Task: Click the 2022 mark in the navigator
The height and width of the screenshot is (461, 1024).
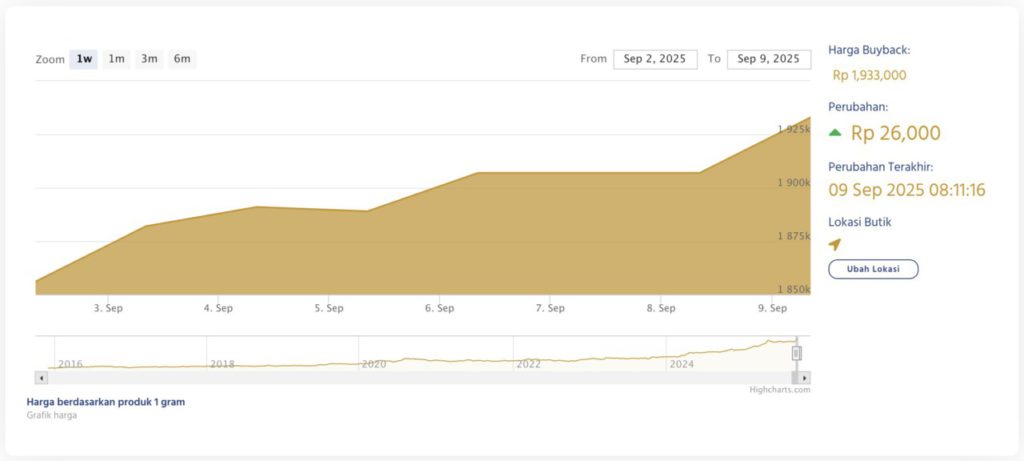Action: [x=528, y=364]
